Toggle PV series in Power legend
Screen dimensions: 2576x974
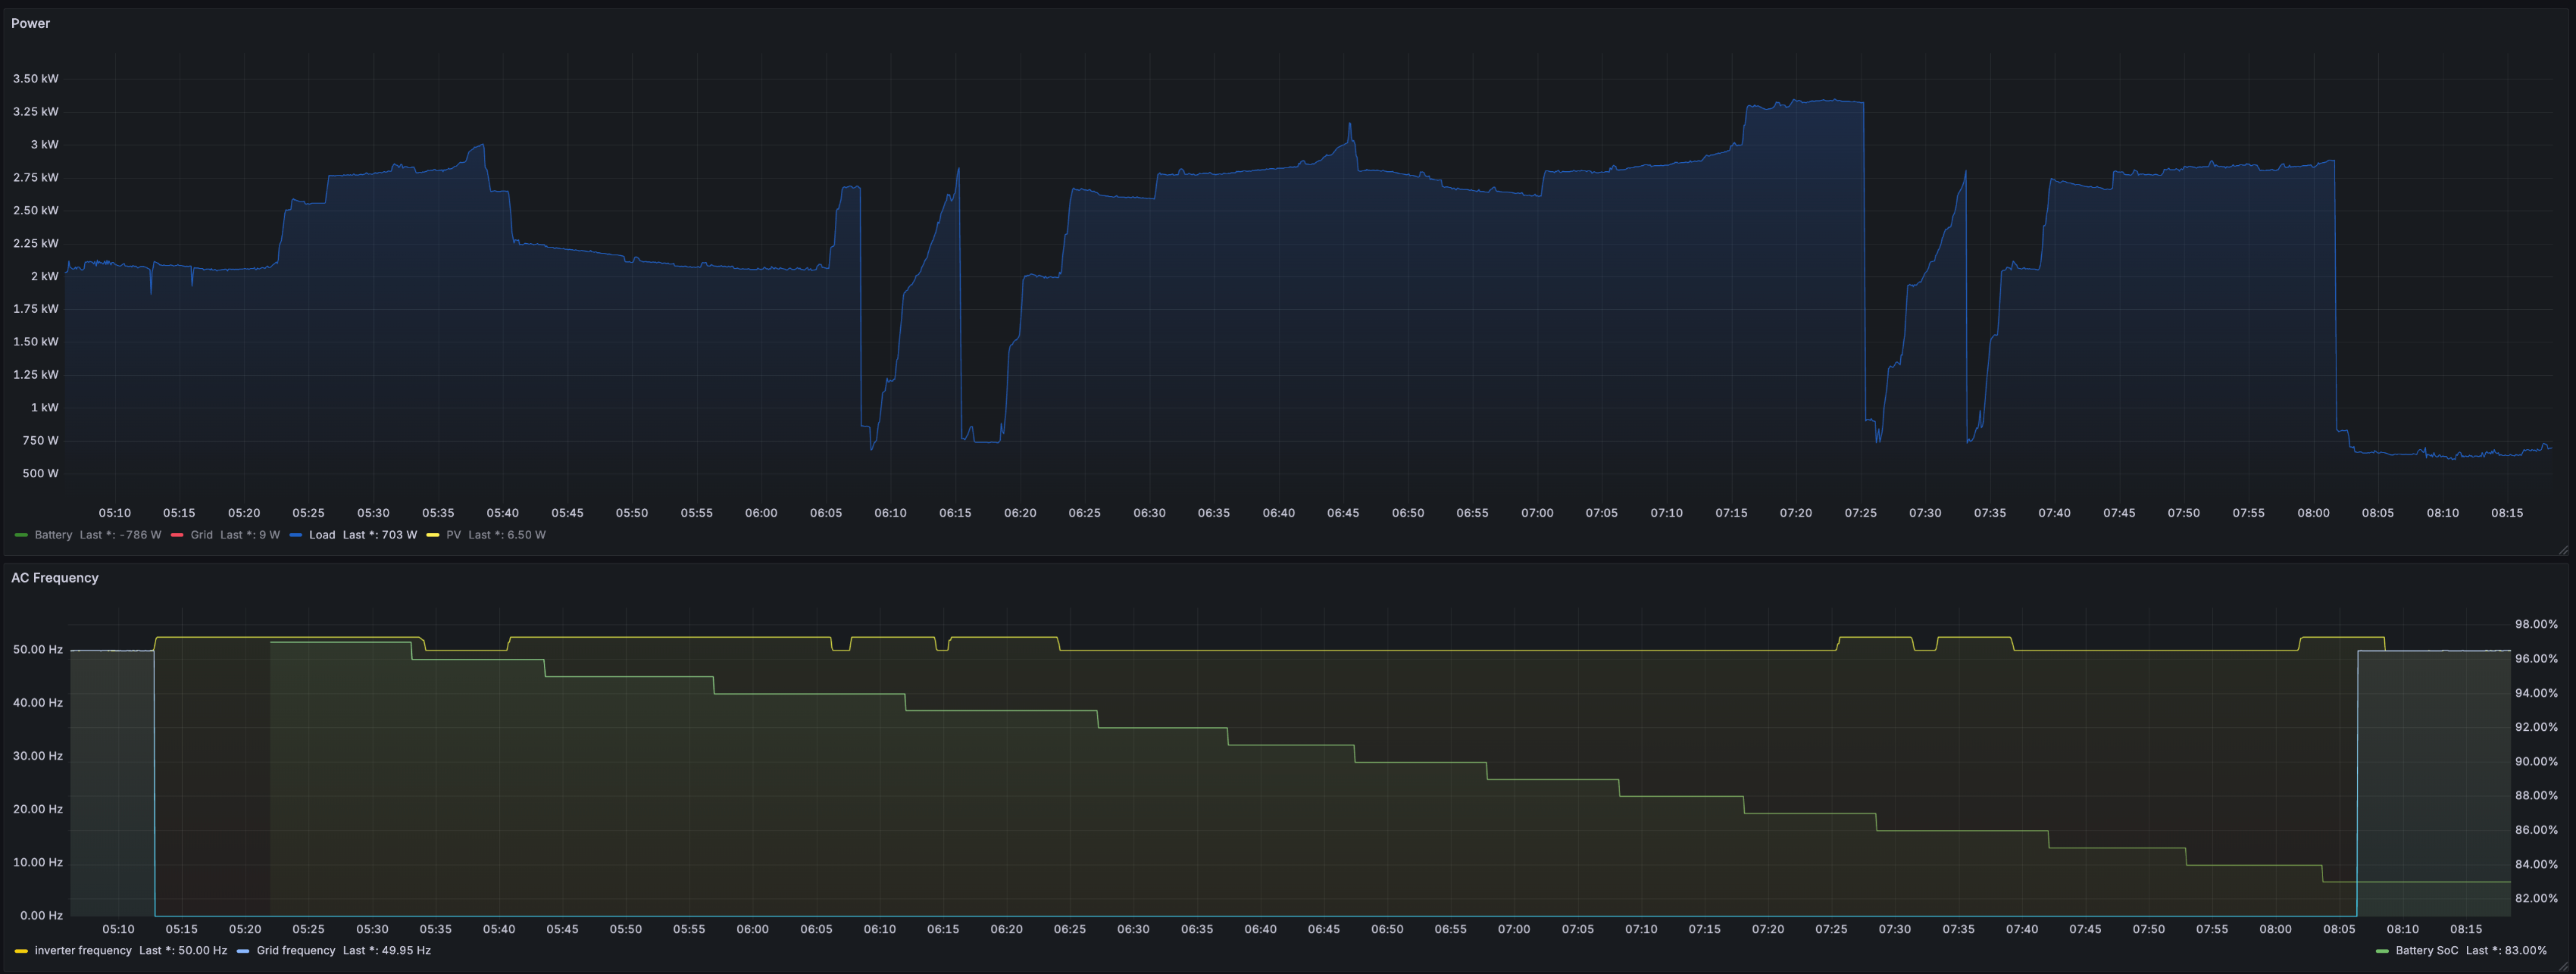coord(454,535)
